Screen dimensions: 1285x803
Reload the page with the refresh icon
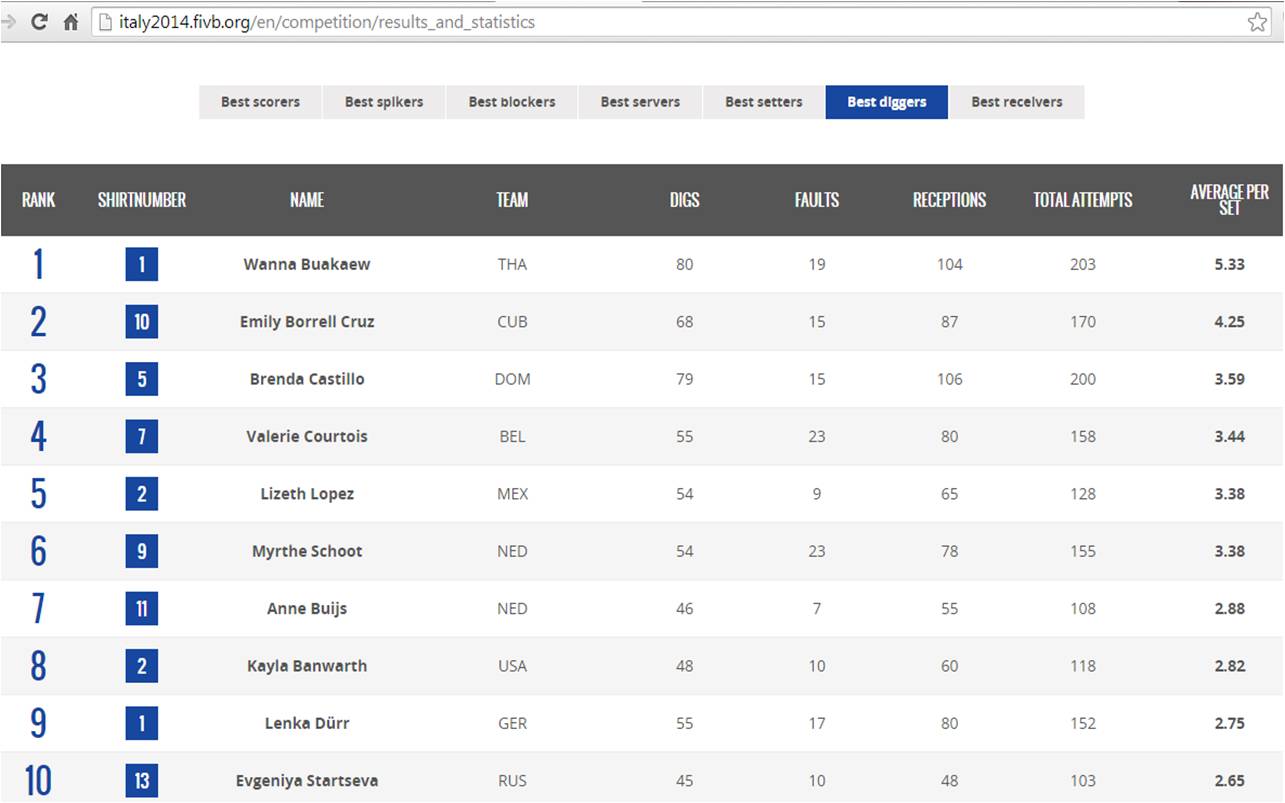pos(39,21)
